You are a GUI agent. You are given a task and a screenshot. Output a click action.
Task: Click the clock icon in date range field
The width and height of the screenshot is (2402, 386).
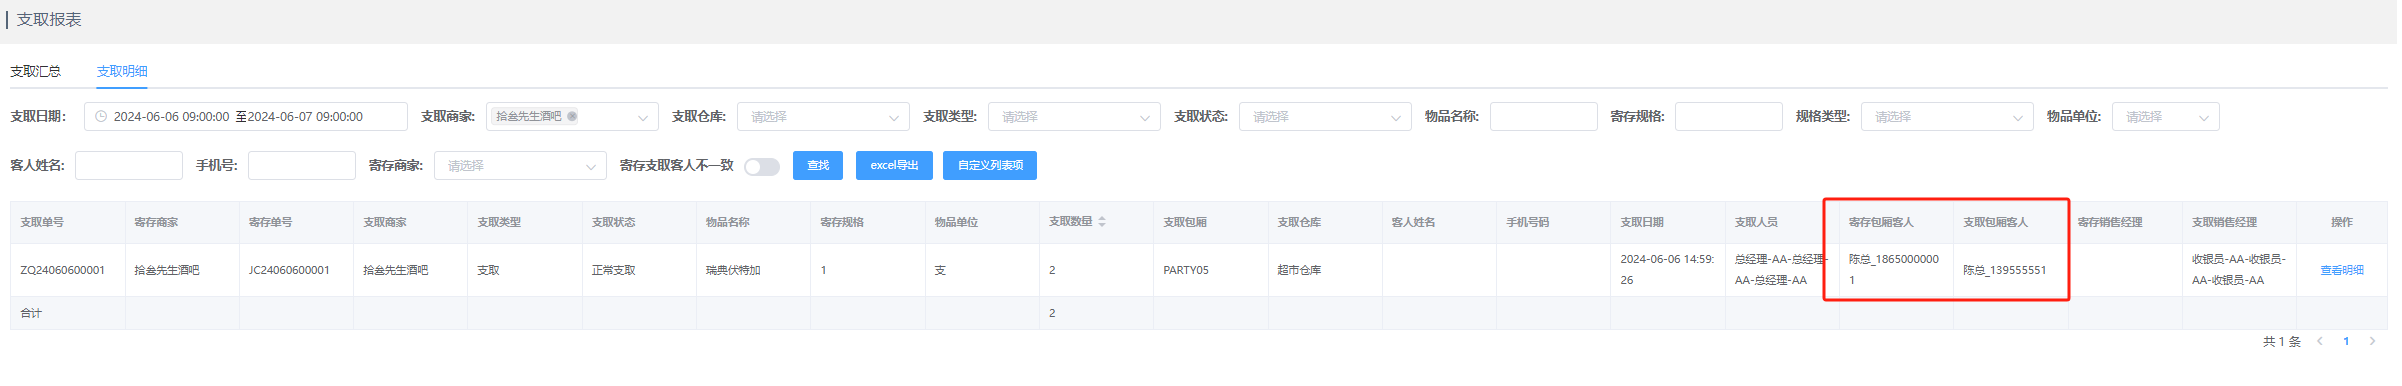pos(101,117)
